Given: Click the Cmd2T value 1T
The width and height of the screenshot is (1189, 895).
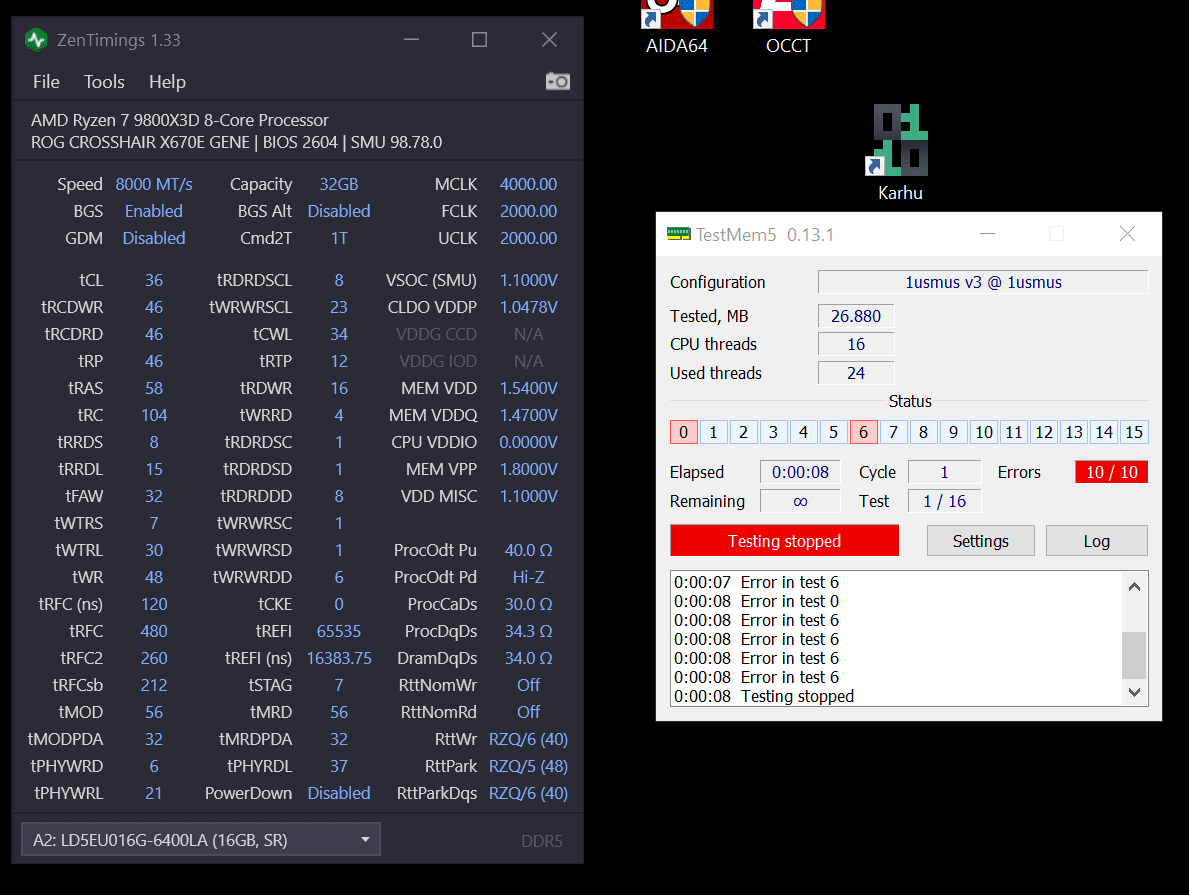Looking at the screenshot, I should [339, 238].
